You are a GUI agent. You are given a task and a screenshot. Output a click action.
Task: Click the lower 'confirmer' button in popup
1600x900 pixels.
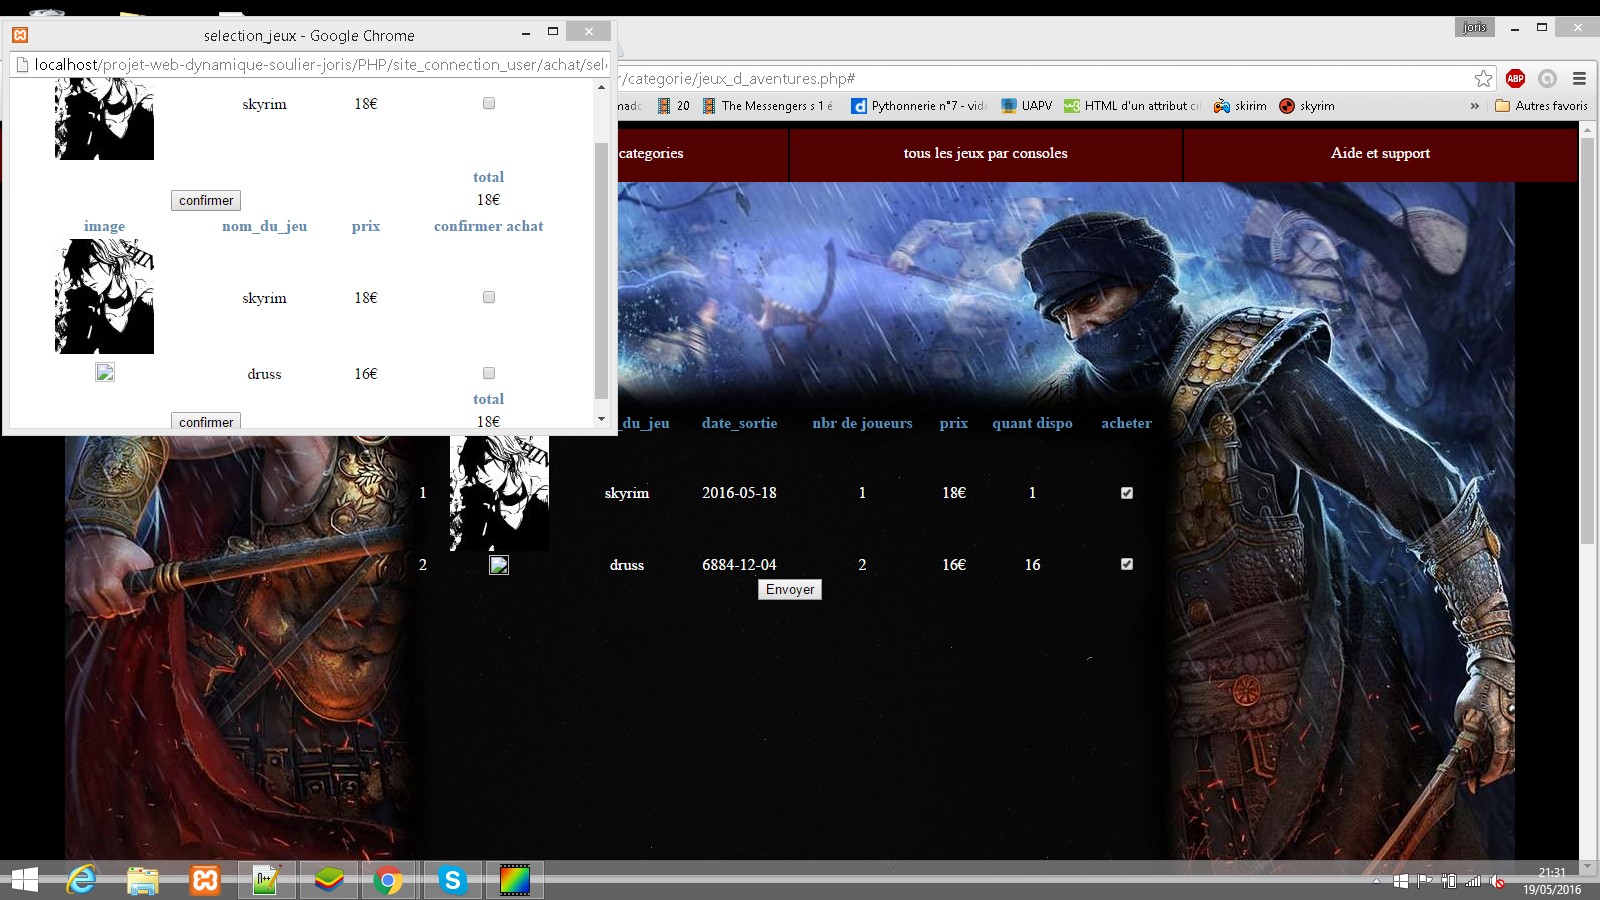206,421
